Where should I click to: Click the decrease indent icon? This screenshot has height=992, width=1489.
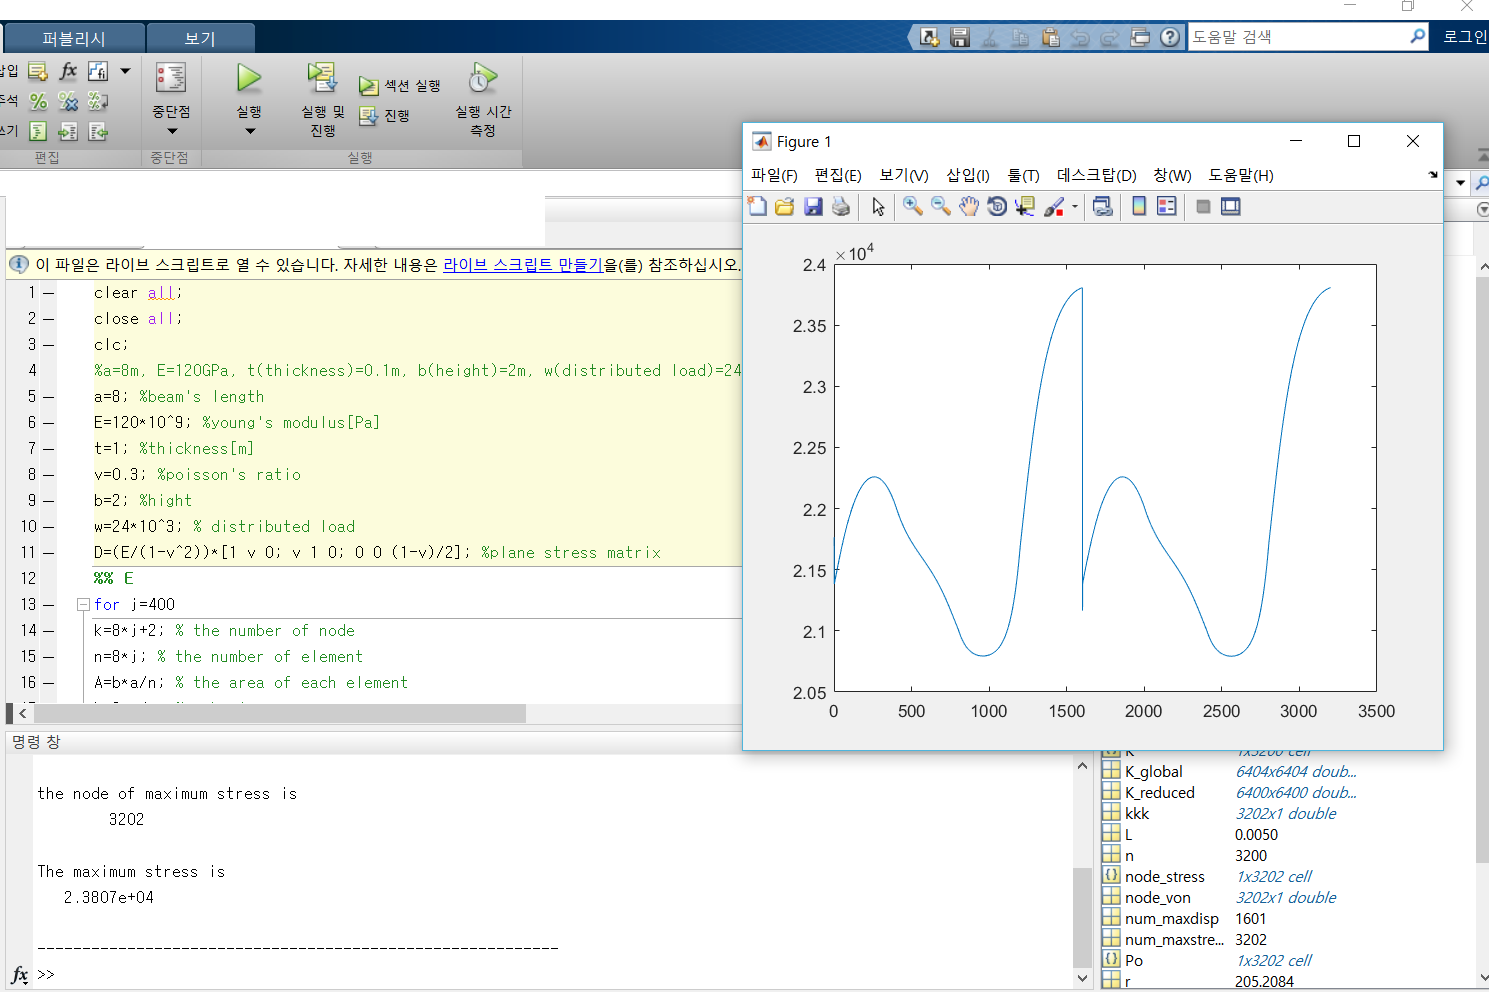pyautogui.click(x=98, y=131)
